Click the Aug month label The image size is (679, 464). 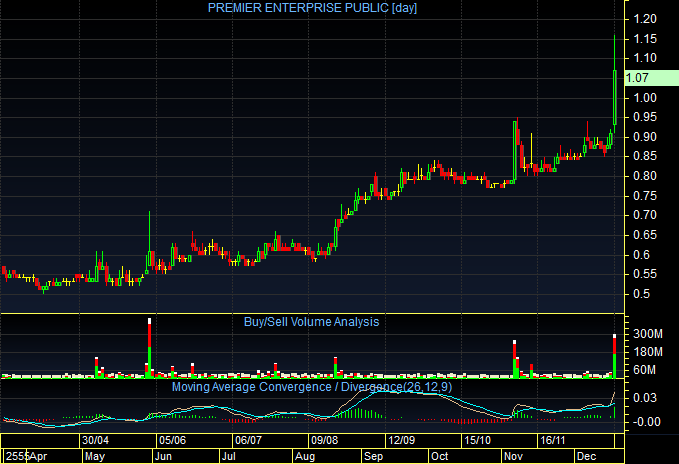pos(305,456)
